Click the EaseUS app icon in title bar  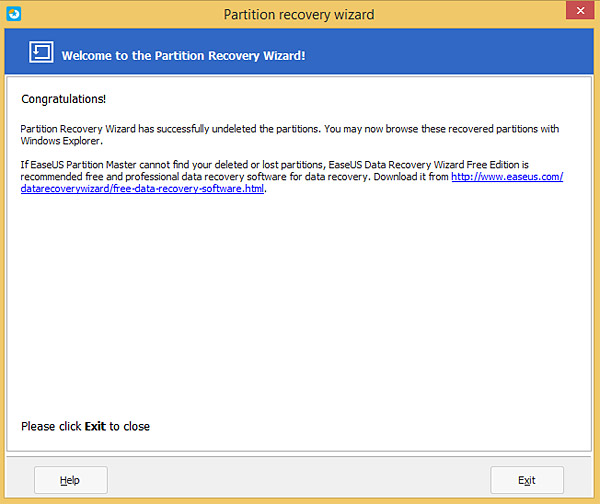[x=12, y=14]
